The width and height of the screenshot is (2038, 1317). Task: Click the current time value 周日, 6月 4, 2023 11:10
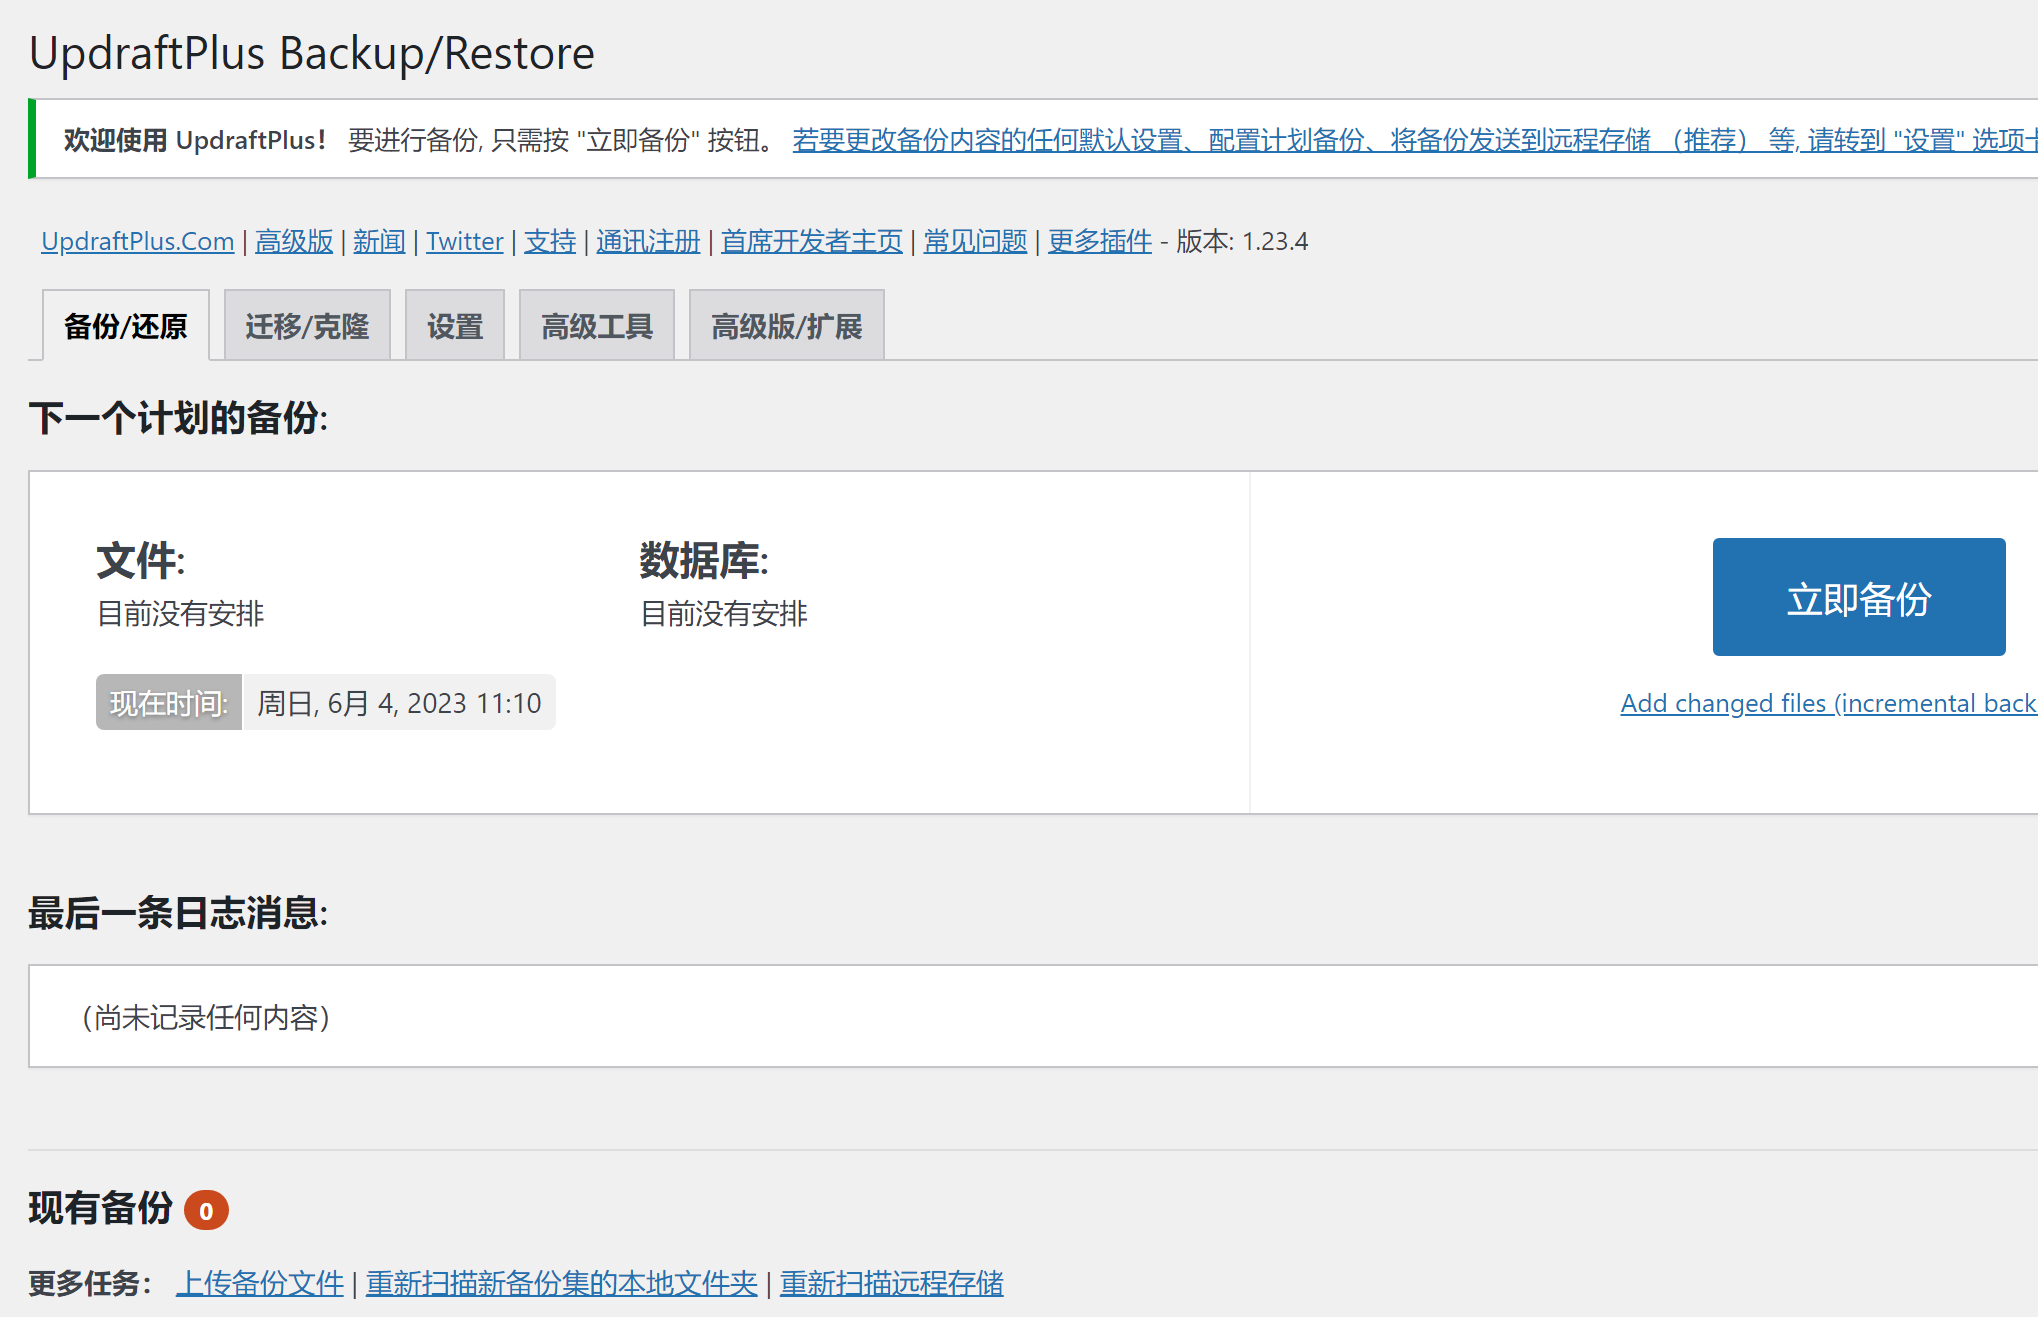point(399,703)
